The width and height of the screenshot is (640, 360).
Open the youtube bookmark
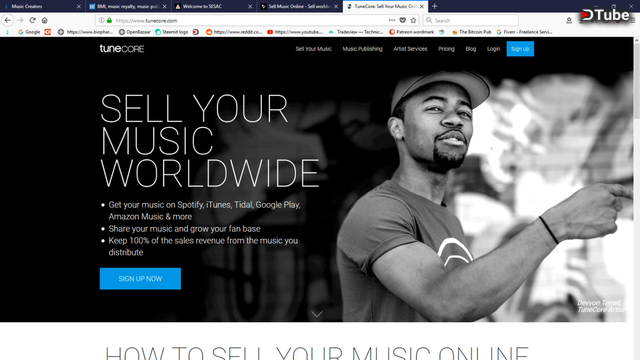(295, 32)
